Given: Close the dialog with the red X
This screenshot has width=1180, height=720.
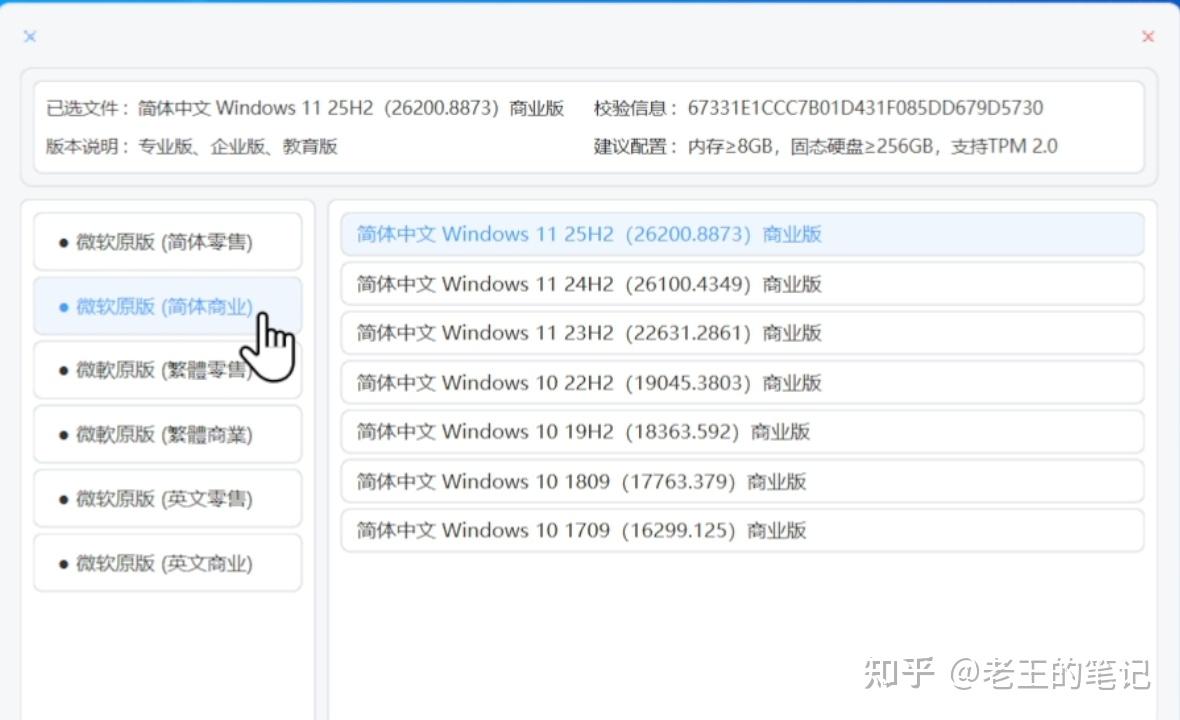Looking at the screenshot, I should pyautogui.click(x=1148, y=36).
